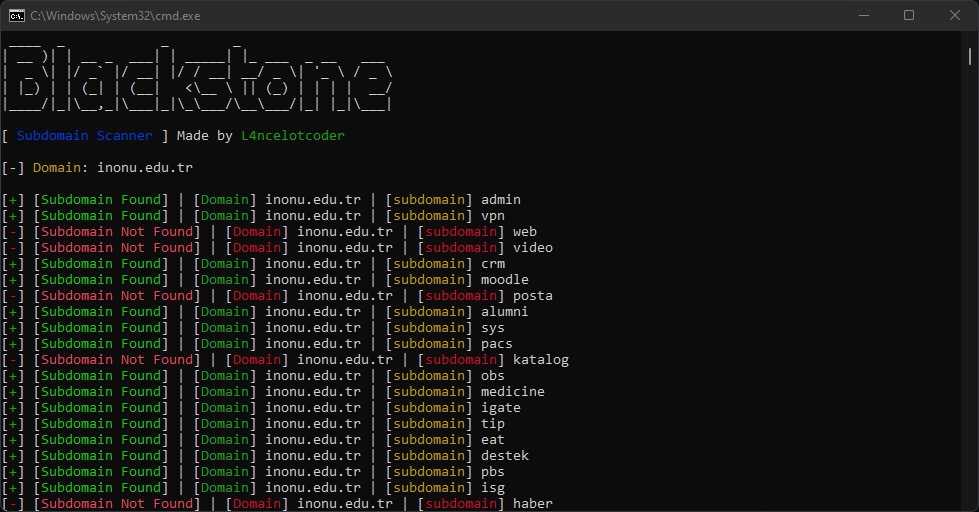Click the [+] marker on the vpn row

pos(13,216)
